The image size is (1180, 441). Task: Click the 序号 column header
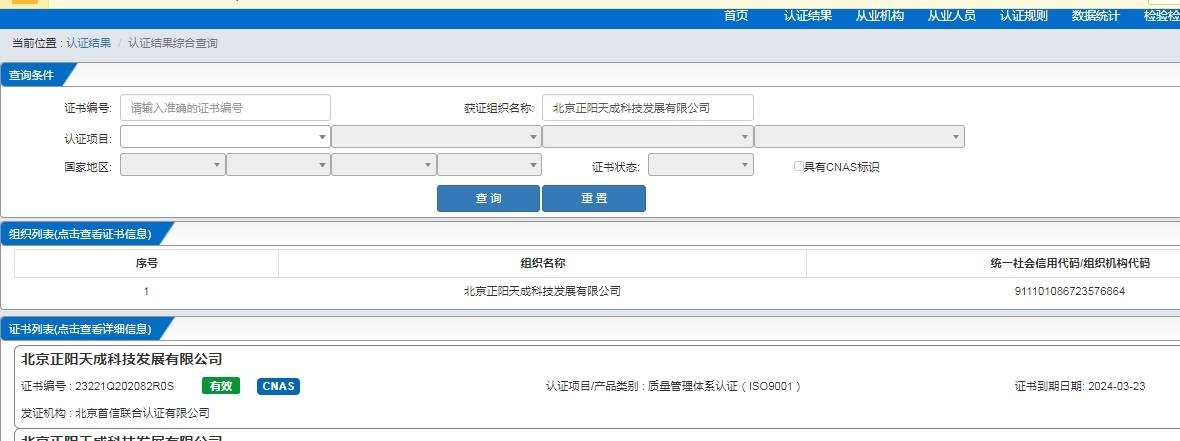(146, 263)
